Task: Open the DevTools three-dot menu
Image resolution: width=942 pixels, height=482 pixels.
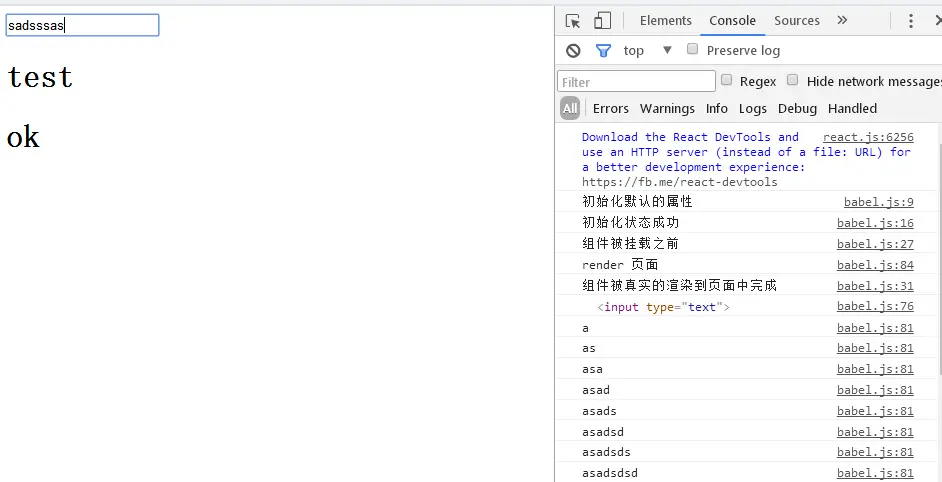Action: 911,21
